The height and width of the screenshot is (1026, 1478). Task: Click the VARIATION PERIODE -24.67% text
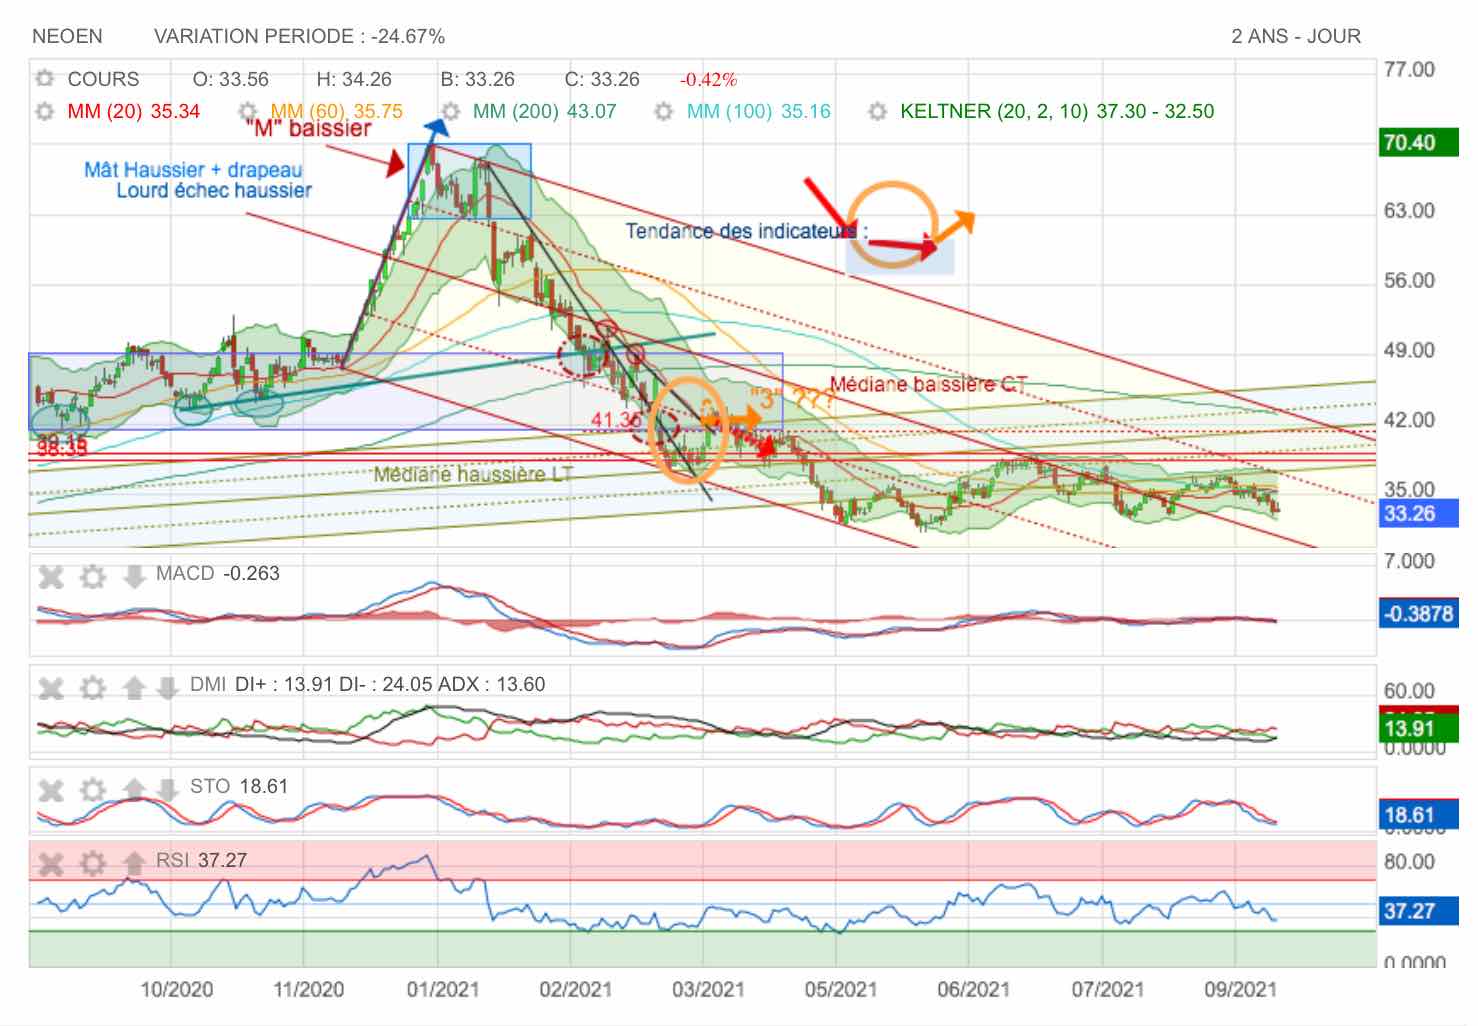point(299,36)
